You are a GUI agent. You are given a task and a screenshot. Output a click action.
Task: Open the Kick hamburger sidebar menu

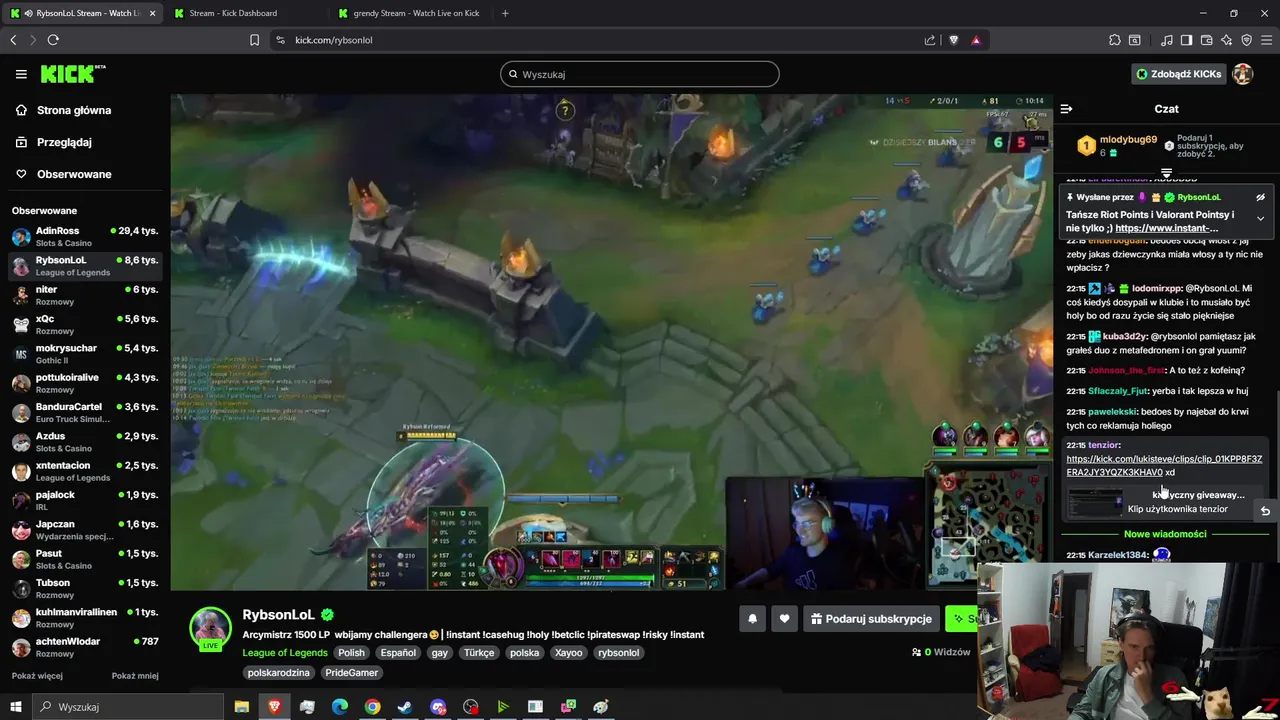21,74
